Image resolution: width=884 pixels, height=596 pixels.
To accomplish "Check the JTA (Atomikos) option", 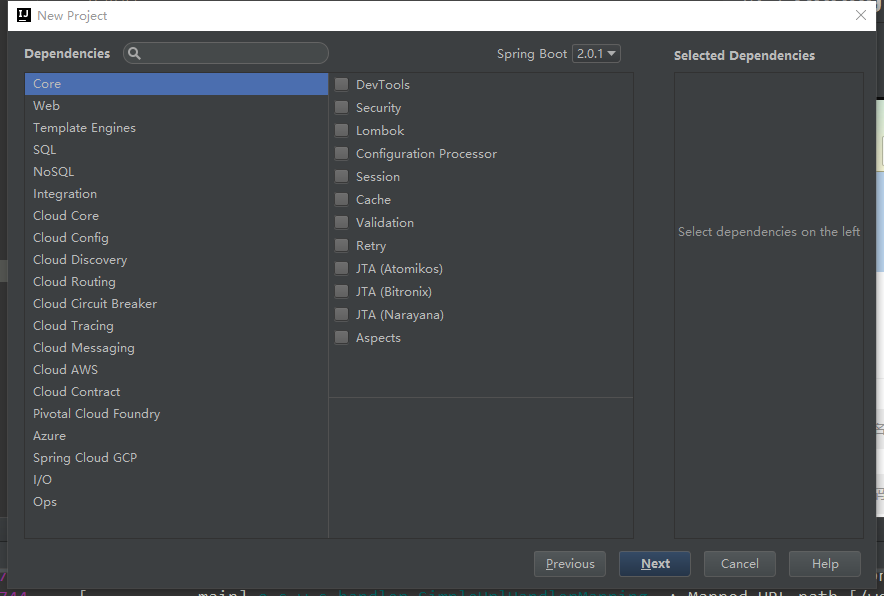I will (x=342, y=269).
